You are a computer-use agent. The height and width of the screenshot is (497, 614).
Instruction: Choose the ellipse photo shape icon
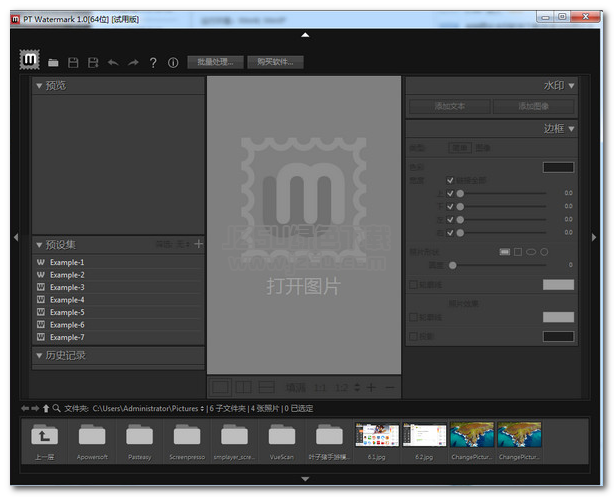tap(531, 252)
